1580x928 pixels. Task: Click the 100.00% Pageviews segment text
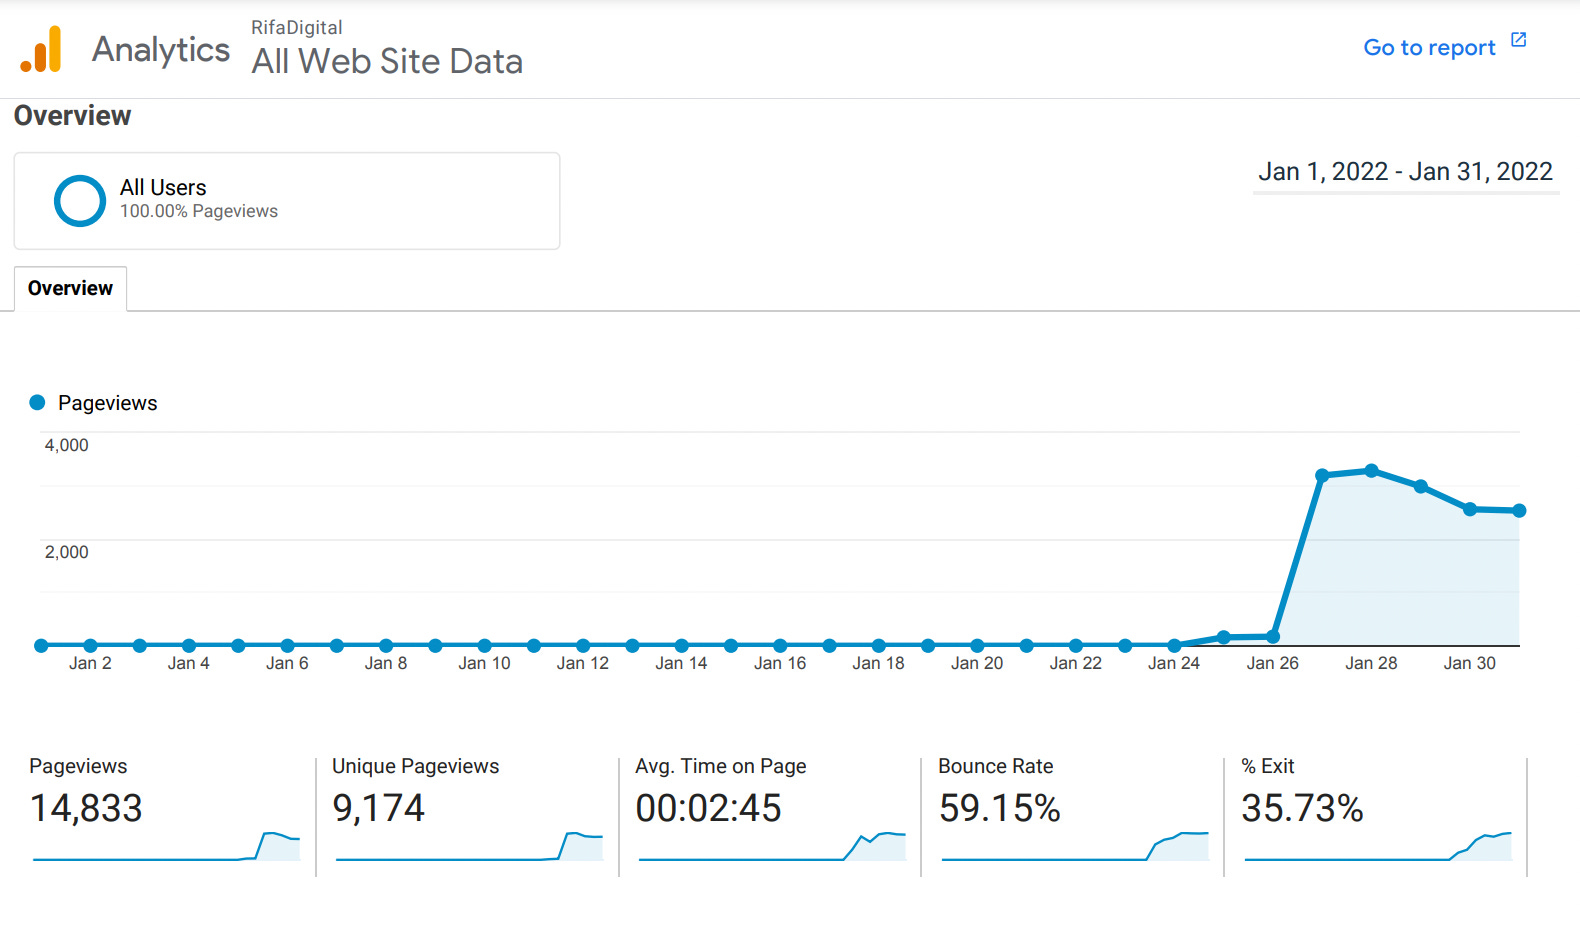[x=199, y=211]
